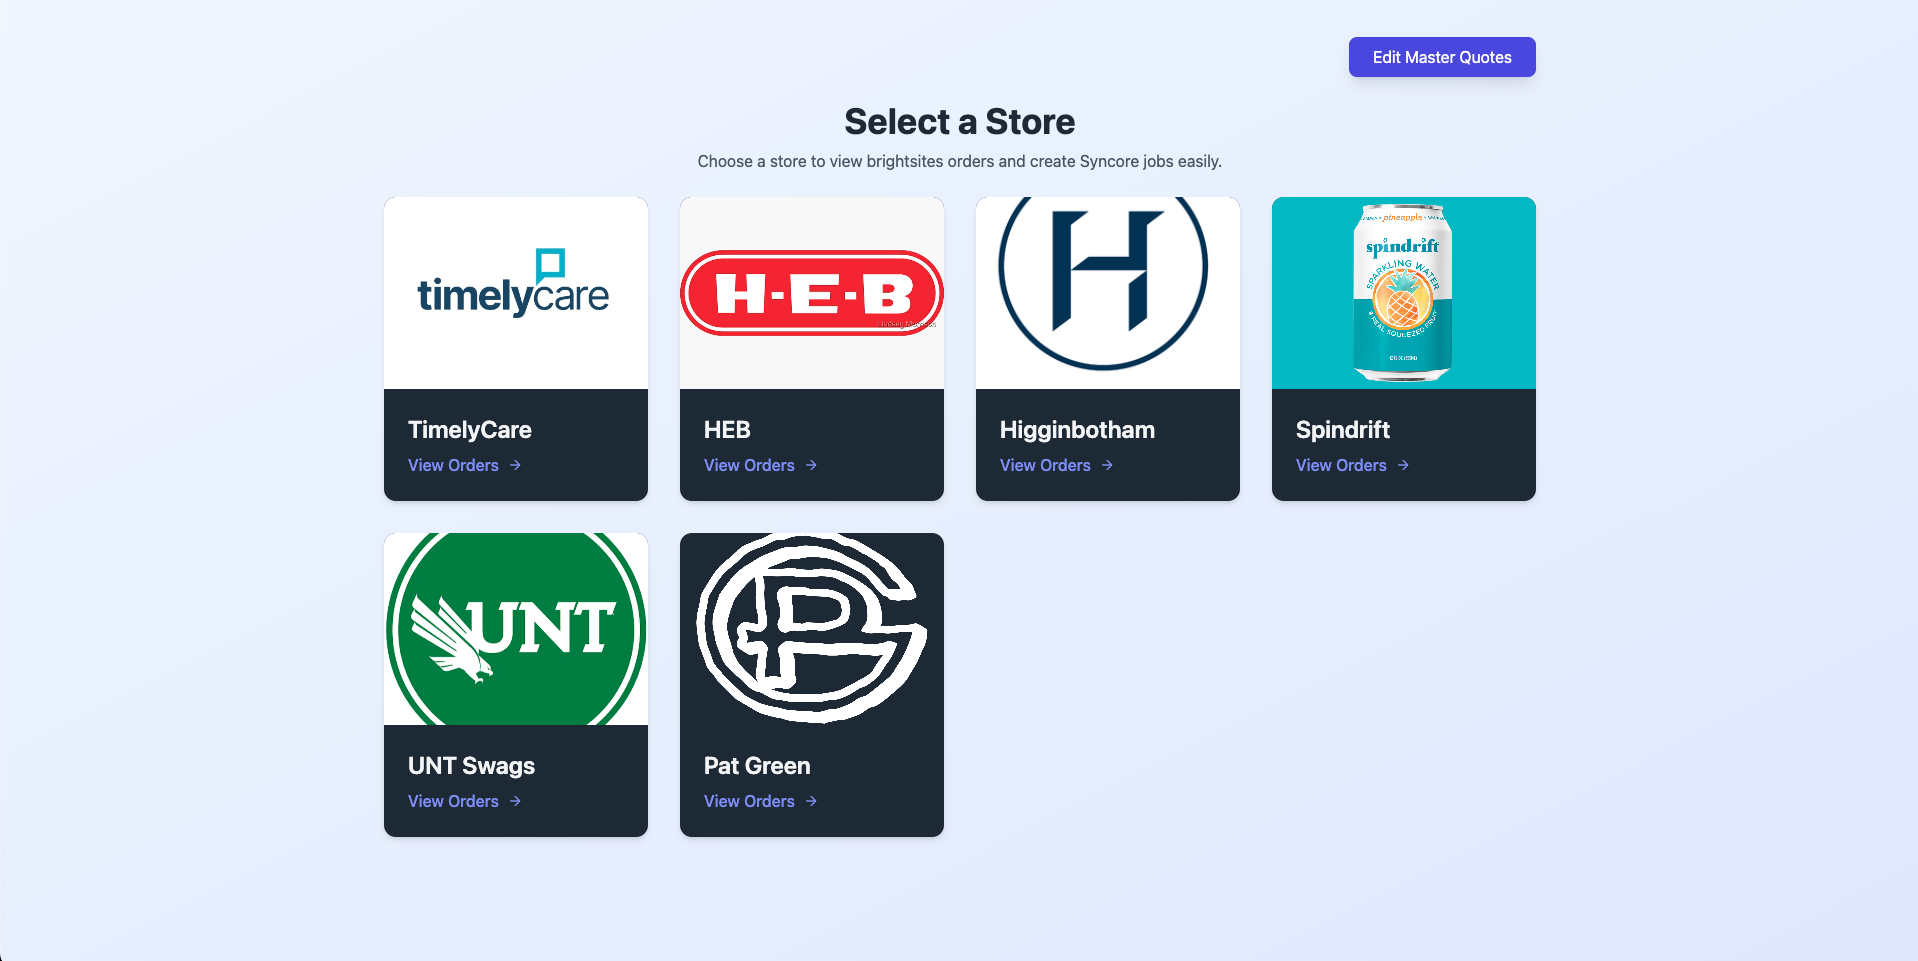Click the arrow next to TimelyCare View Orders
Screen dimensions: 1918x961
click(x=516, y=465)
